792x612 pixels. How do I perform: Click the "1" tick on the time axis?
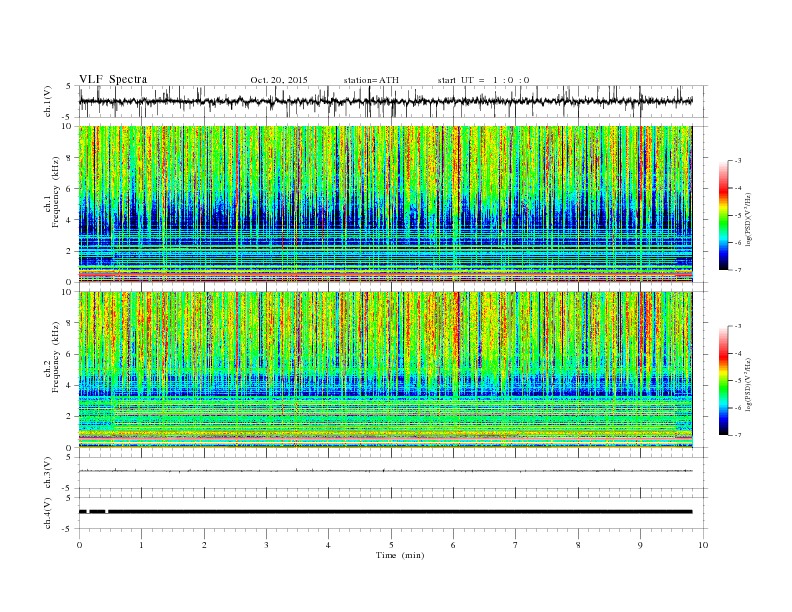[x=141, y=545]
